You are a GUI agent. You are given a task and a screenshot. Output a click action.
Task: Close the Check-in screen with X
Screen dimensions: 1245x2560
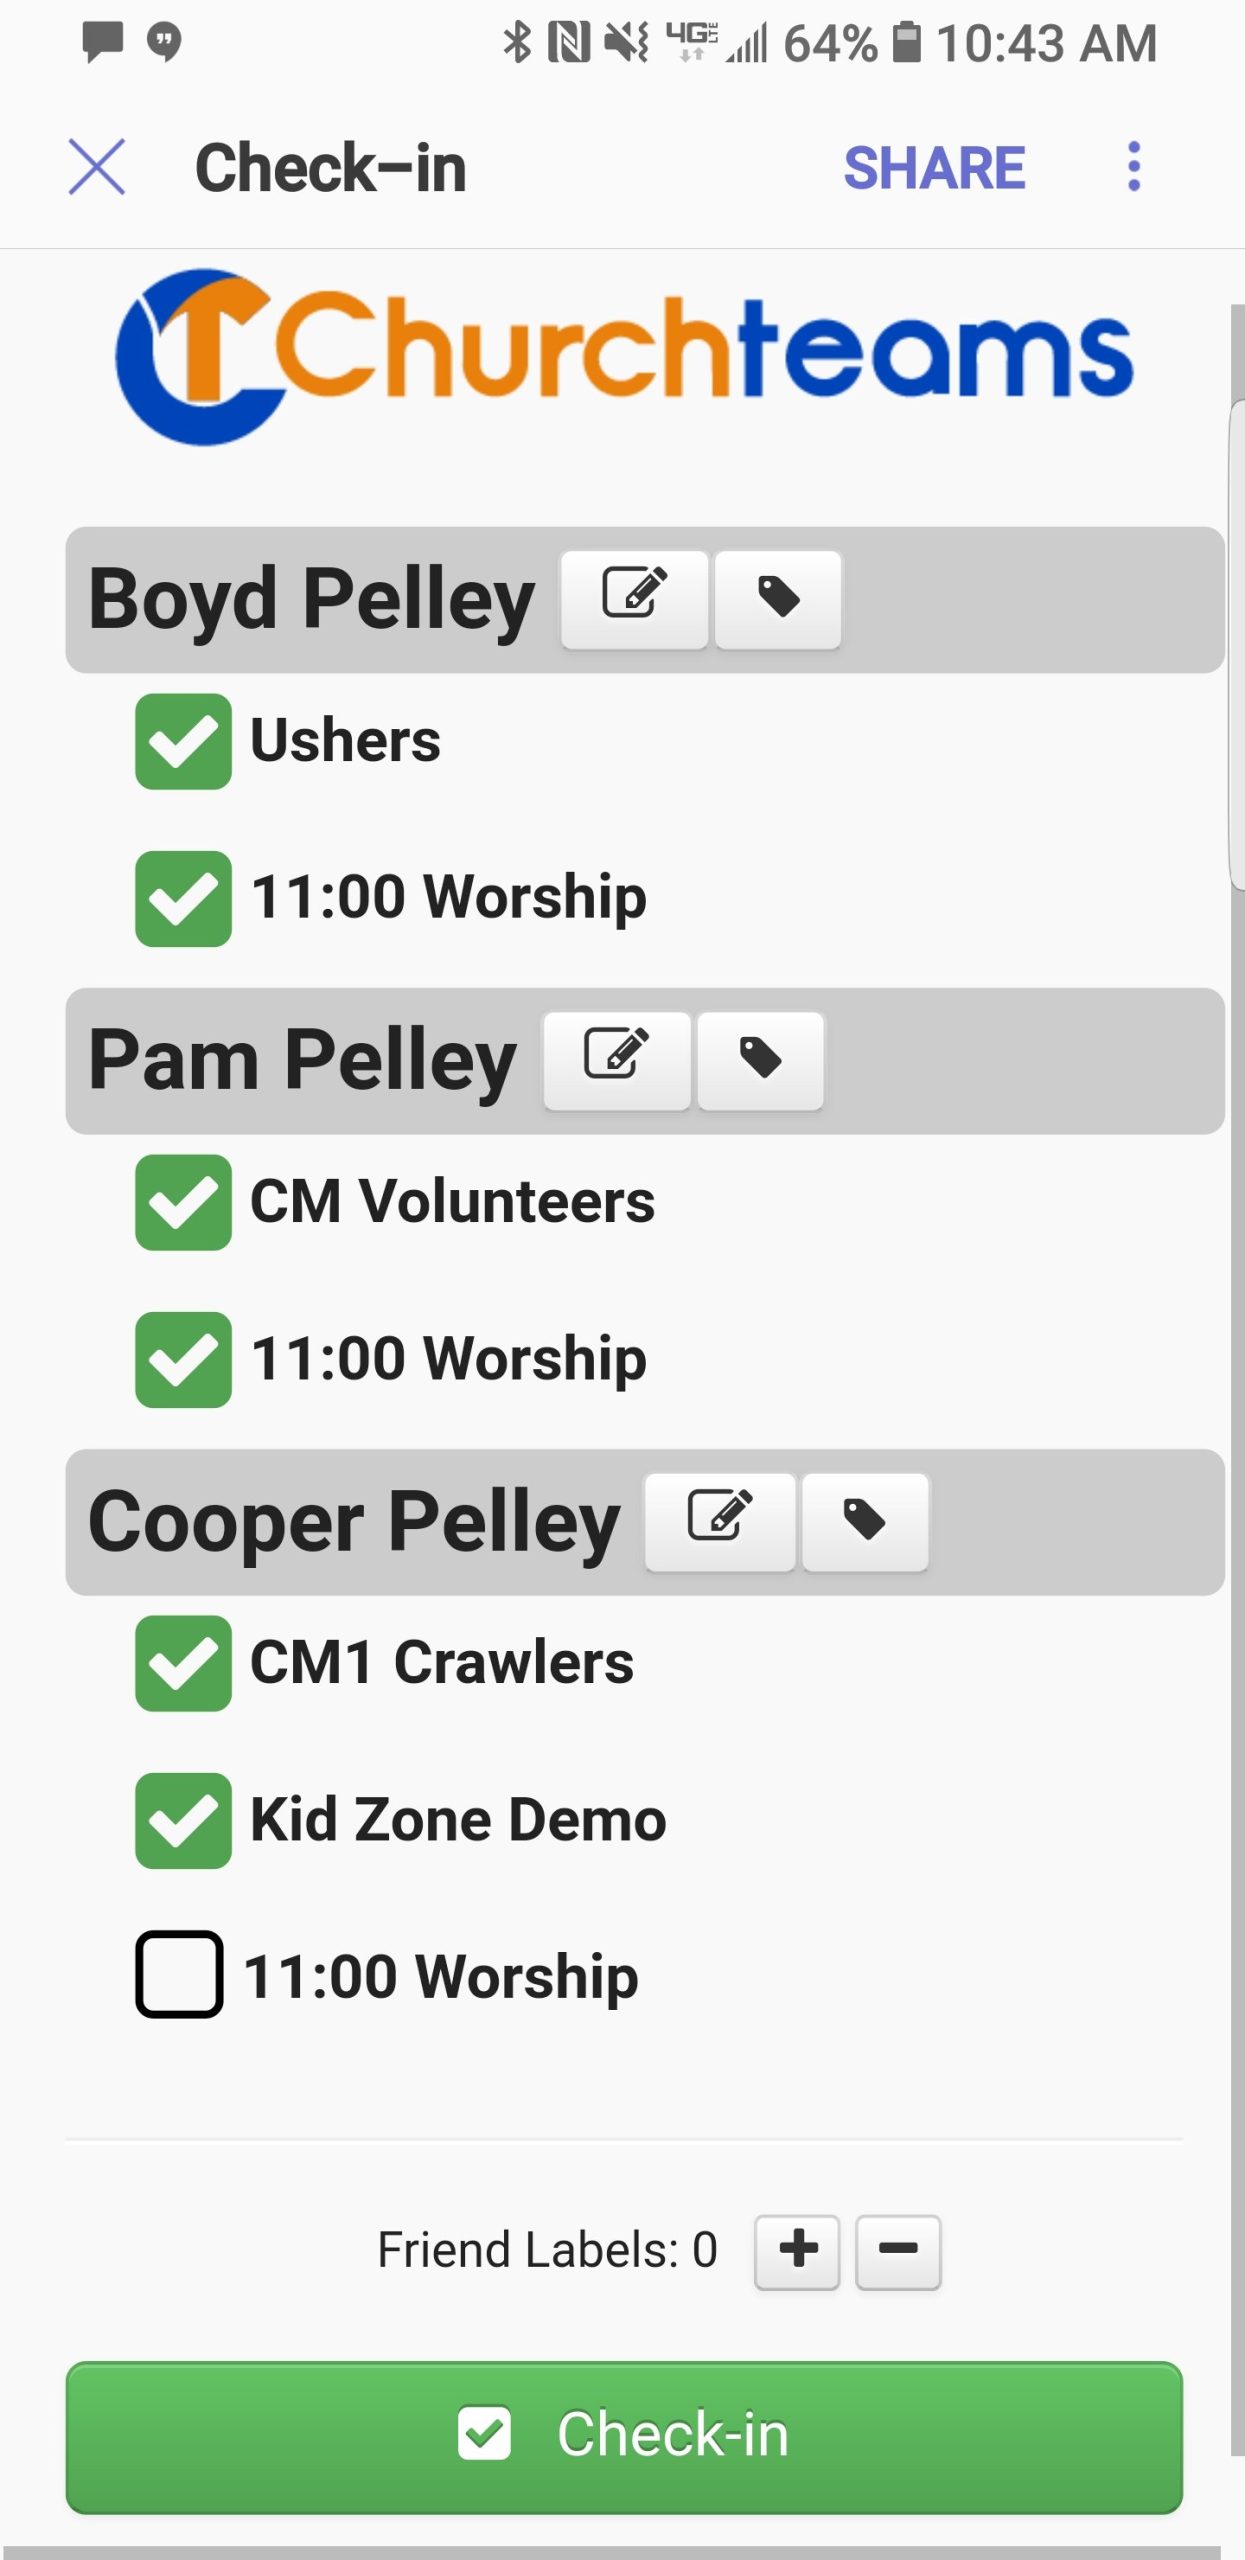[x=97, y=167]
